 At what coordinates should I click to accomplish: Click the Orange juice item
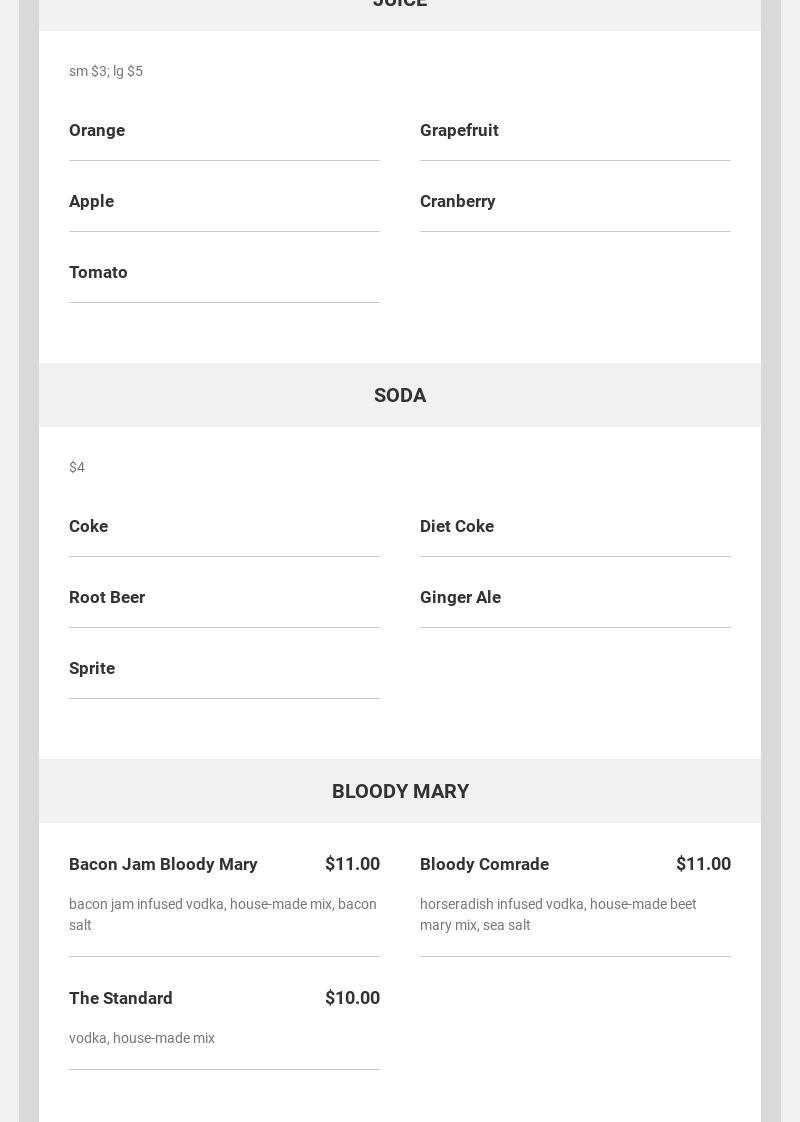[97, 130]
